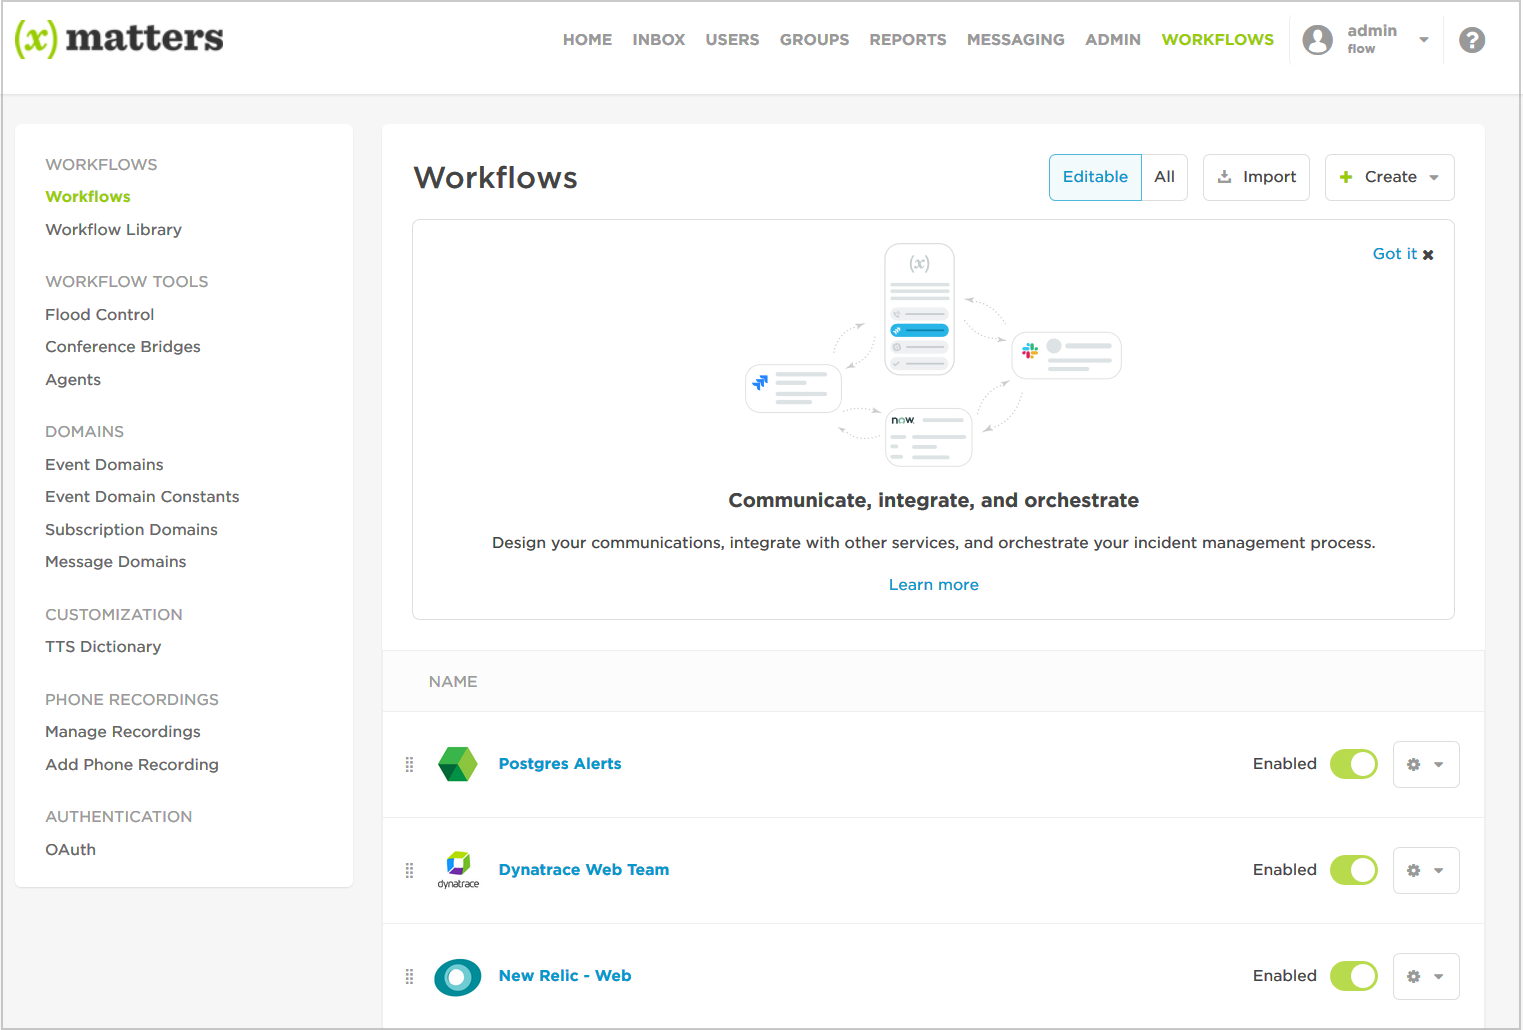Open Manage Recordings in sidebar
1523x1030 pixels.
coord(123,732)
